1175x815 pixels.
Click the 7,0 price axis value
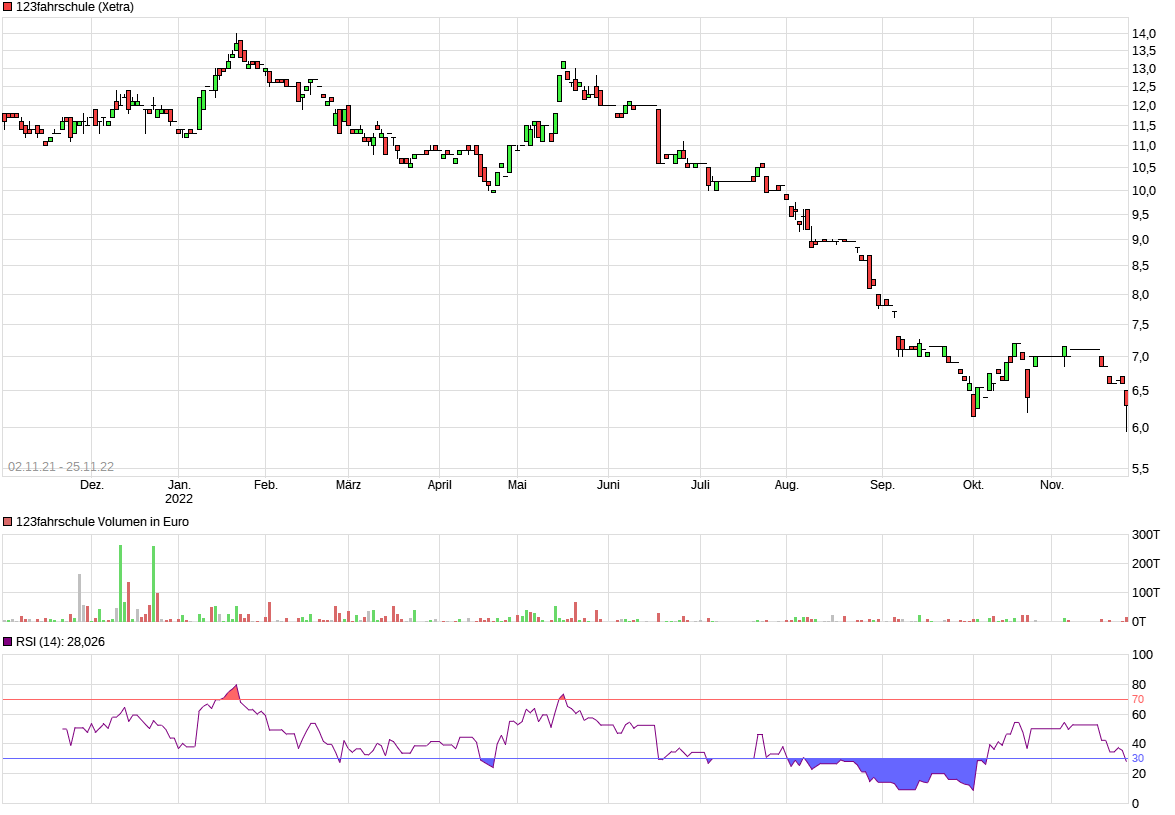[x=1140, y=357]
